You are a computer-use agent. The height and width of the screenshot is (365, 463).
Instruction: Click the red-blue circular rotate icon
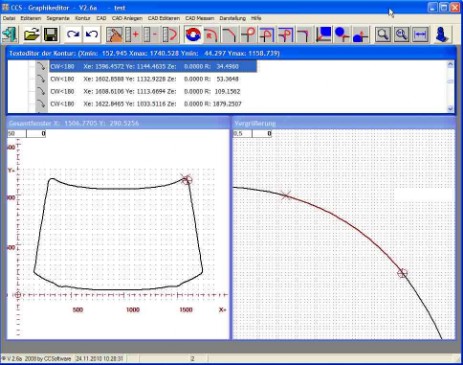(x=193, y=34)
